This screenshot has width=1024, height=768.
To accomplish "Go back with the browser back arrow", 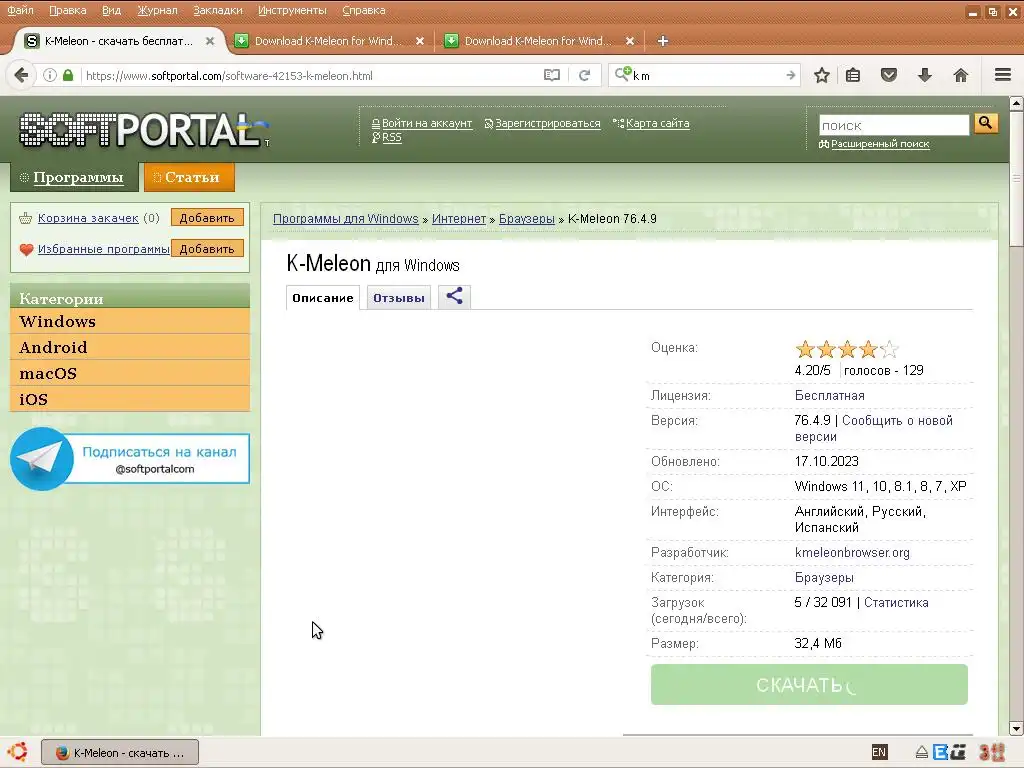I will pos(21,75).
